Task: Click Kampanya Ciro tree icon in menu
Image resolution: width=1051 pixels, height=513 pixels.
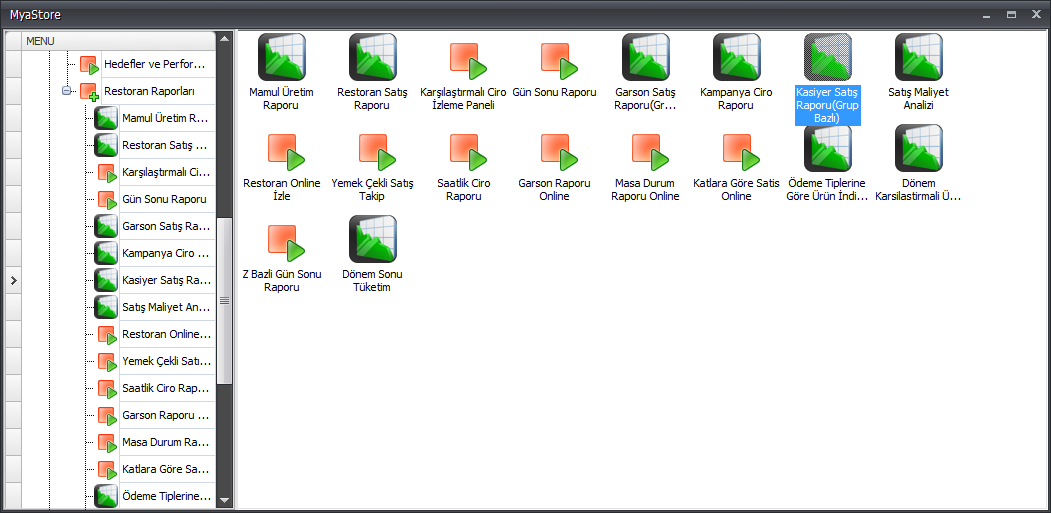Action: tap(106, 253)
